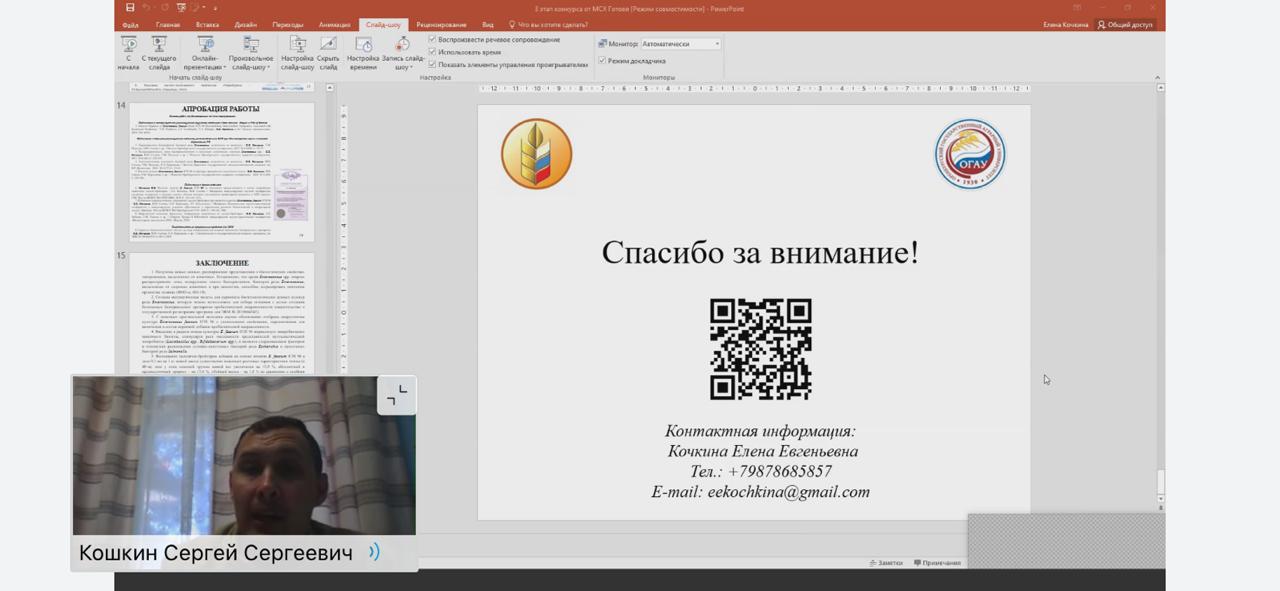This screenshot has height=591, width=1280.
Task: Expand Произвольное слайд-шоу dropdown
Action: coord(251,52)
